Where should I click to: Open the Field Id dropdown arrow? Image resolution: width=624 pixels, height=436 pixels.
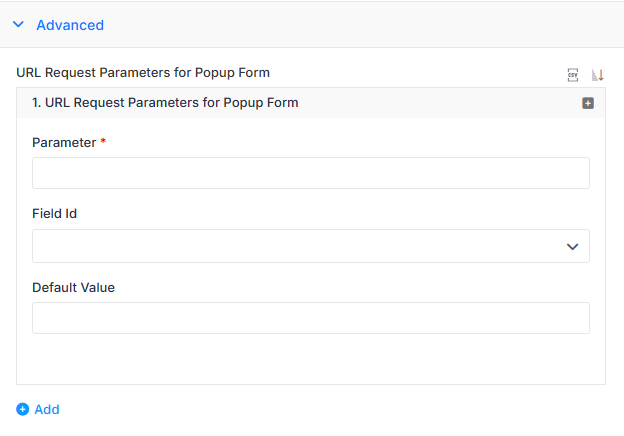point(572,247)
